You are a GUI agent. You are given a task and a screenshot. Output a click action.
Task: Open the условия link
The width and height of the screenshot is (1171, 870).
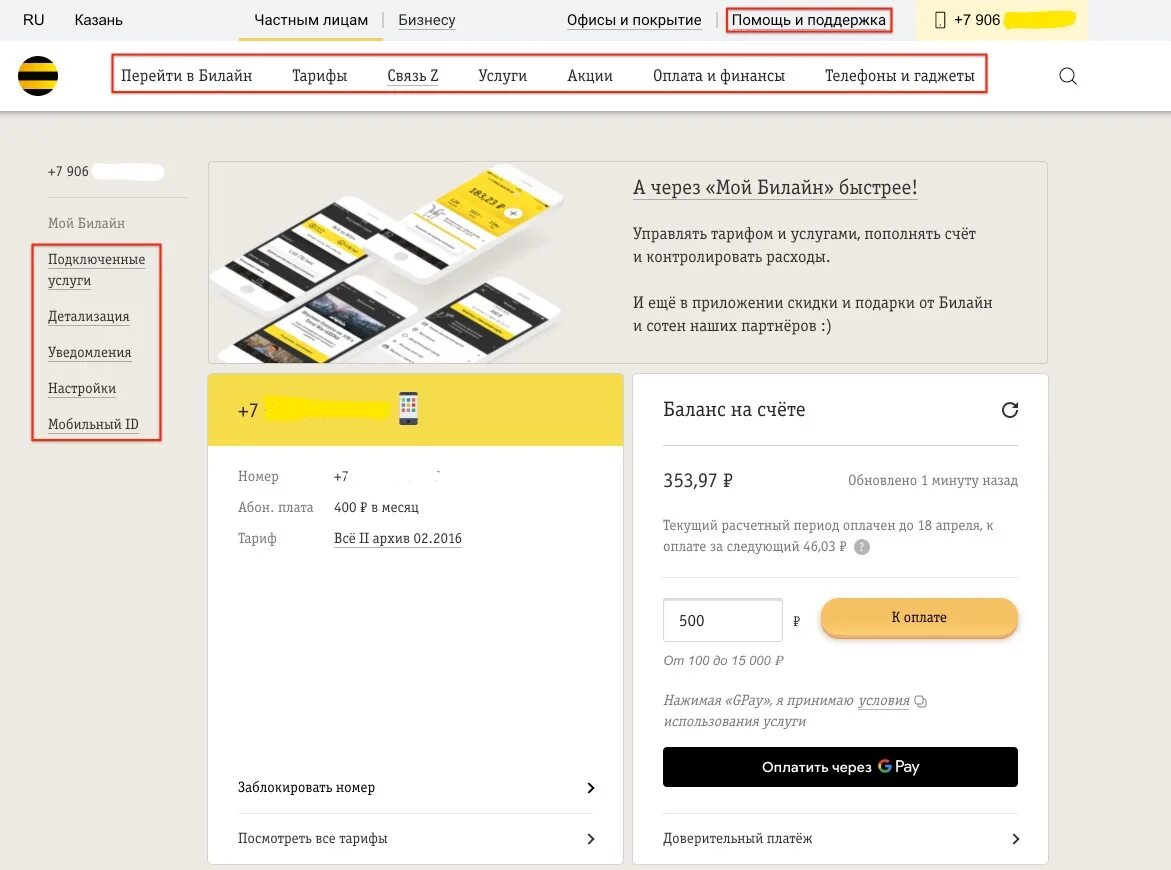[x=884, y=700]
